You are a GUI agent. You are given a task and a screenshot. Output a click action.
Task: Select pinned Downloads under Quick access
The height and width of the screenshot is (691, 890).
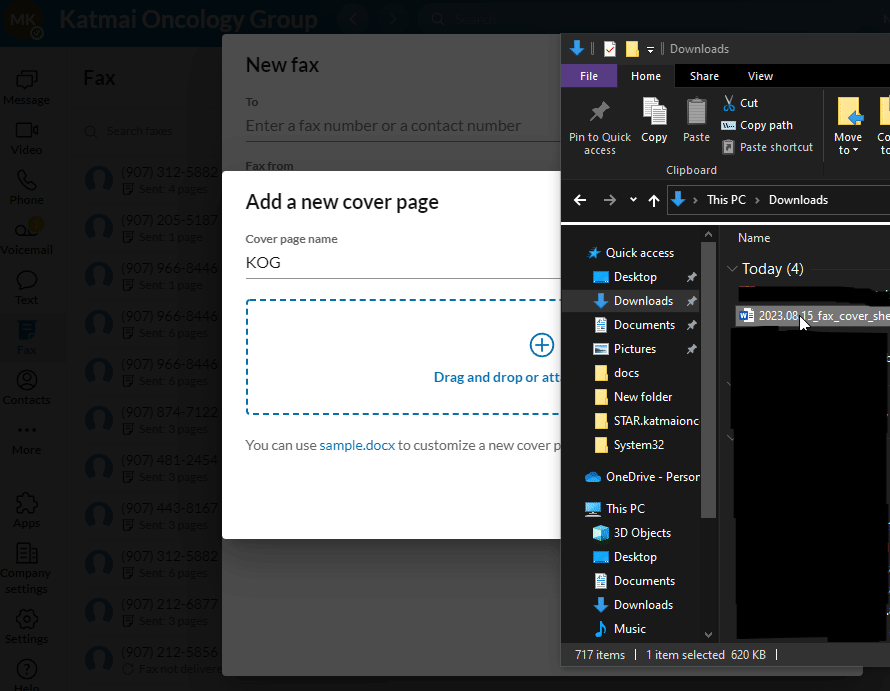tap(643, 301)
